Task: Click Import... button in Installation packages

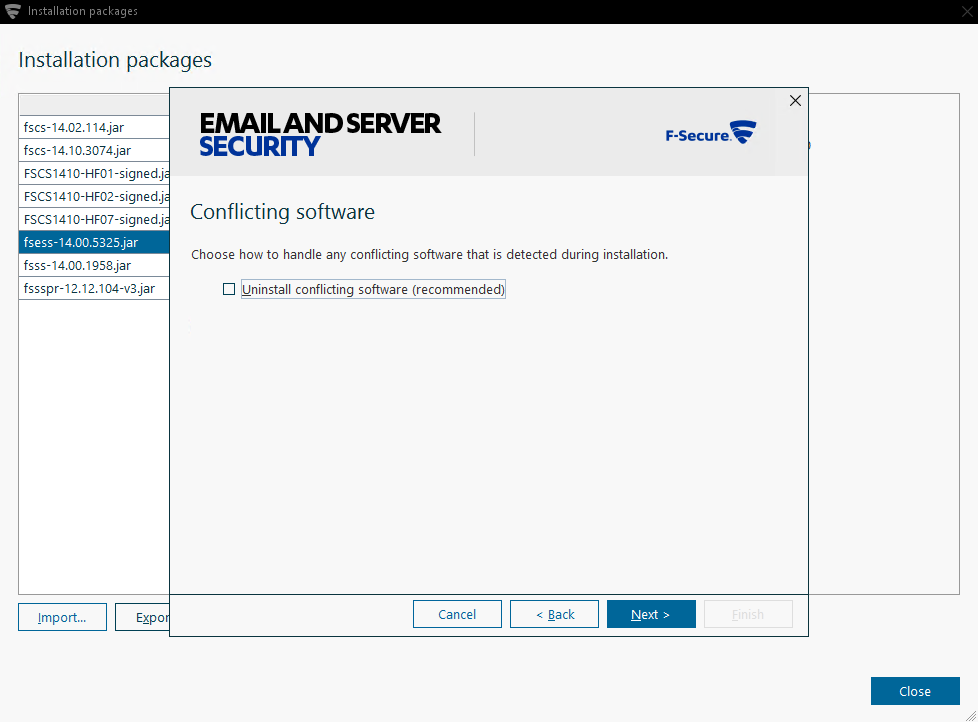Action: pos(62,617)
